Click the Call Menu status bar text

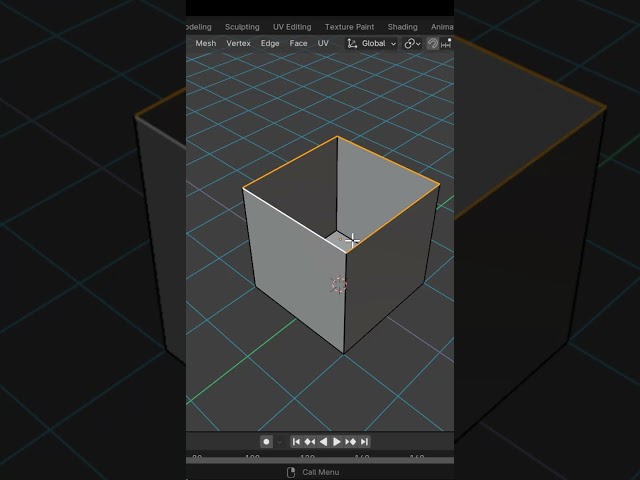320,472
